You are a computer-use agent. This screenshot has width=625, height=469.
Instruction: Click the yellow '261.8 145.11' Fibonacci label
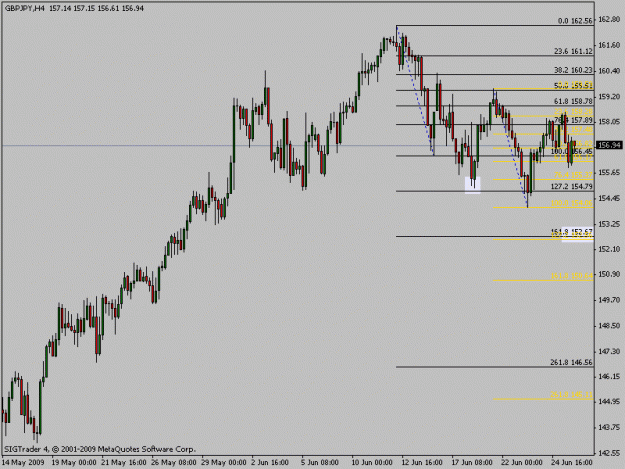(572, 394)
